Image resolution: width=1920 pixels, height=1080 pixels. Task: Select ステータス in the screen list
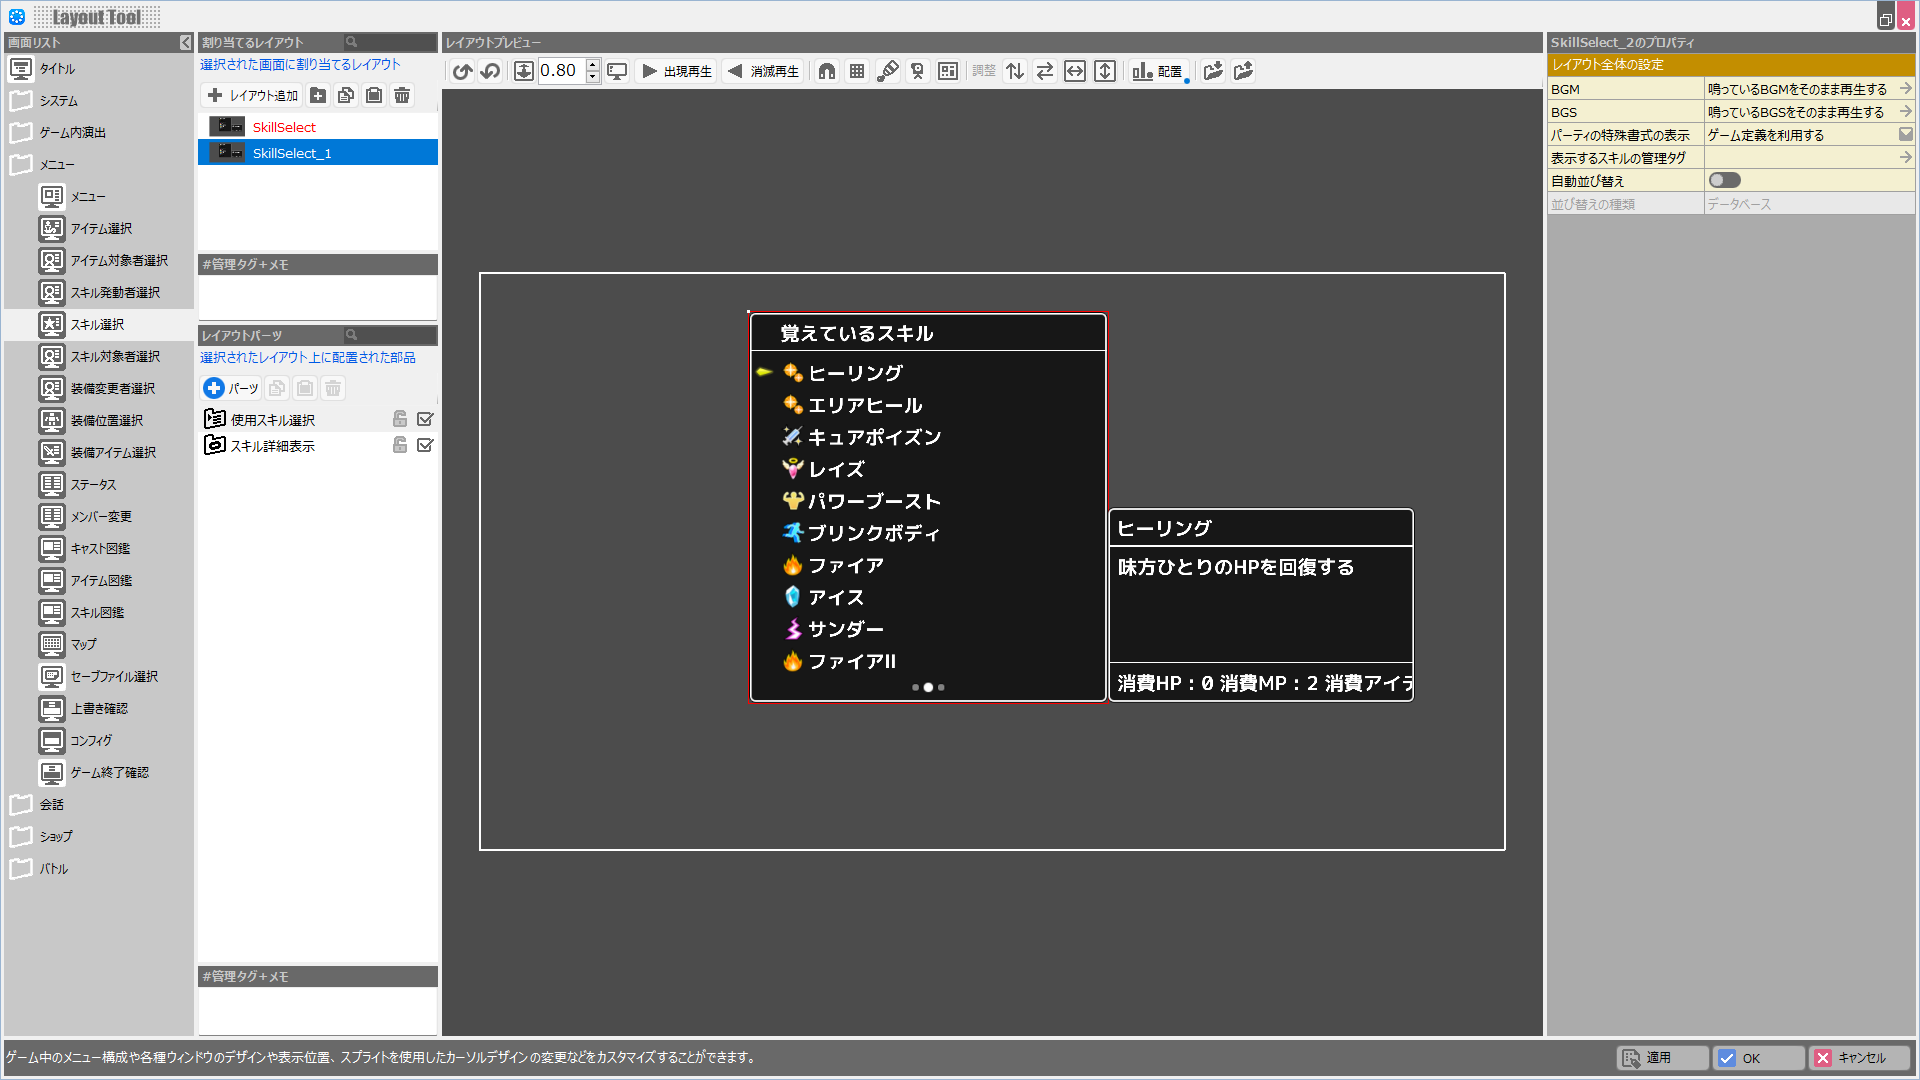click(93, 485)
